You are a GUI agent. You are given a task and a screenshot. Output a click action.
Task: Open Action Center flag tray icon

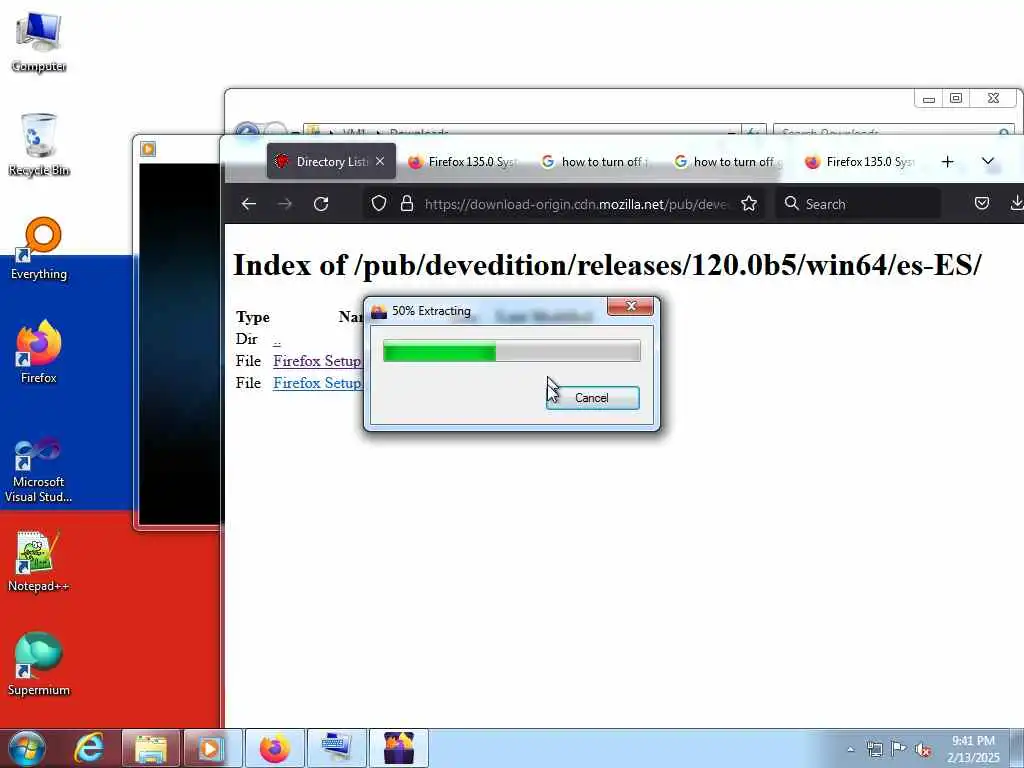click(x=899, y=749)
